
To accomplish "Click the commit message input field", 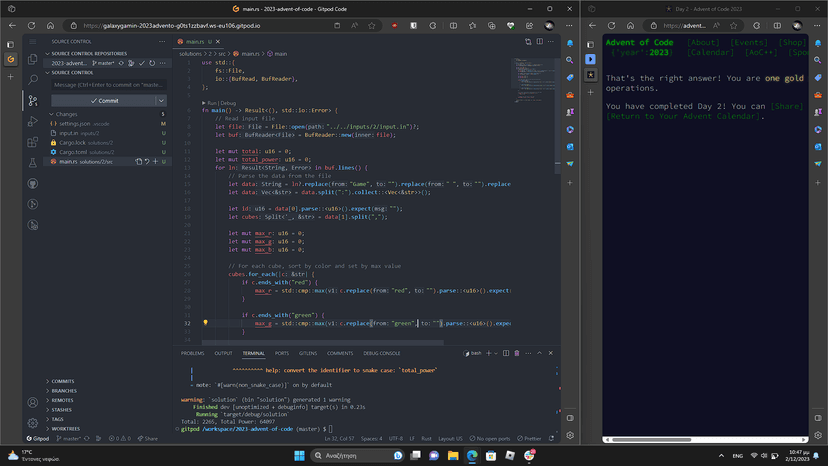I will point(108,85).
